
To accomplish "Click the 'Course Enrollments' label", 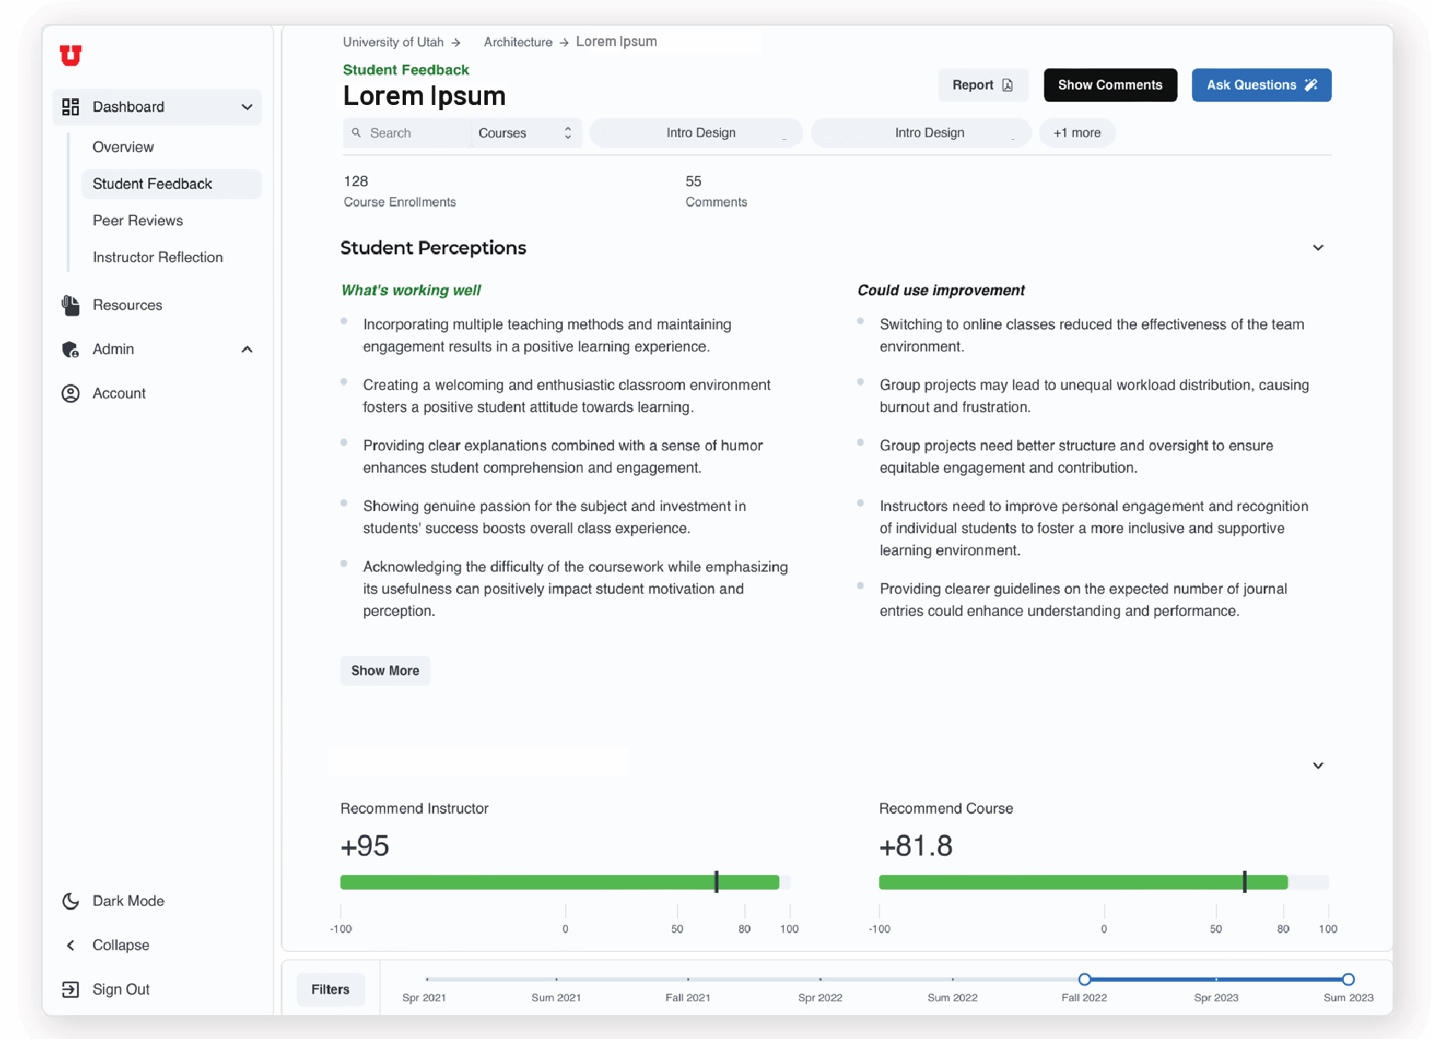I will [x=399, y=202].
